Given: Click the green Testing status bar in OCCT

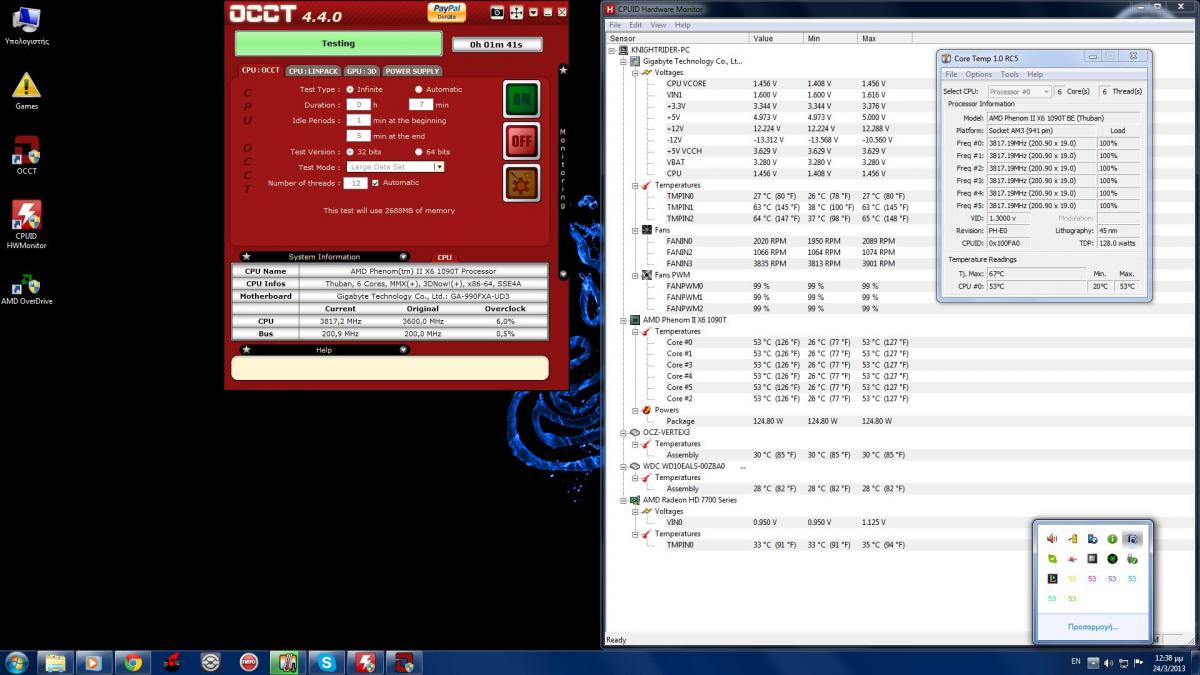Looking at the screenshot, I should point(338,43).
